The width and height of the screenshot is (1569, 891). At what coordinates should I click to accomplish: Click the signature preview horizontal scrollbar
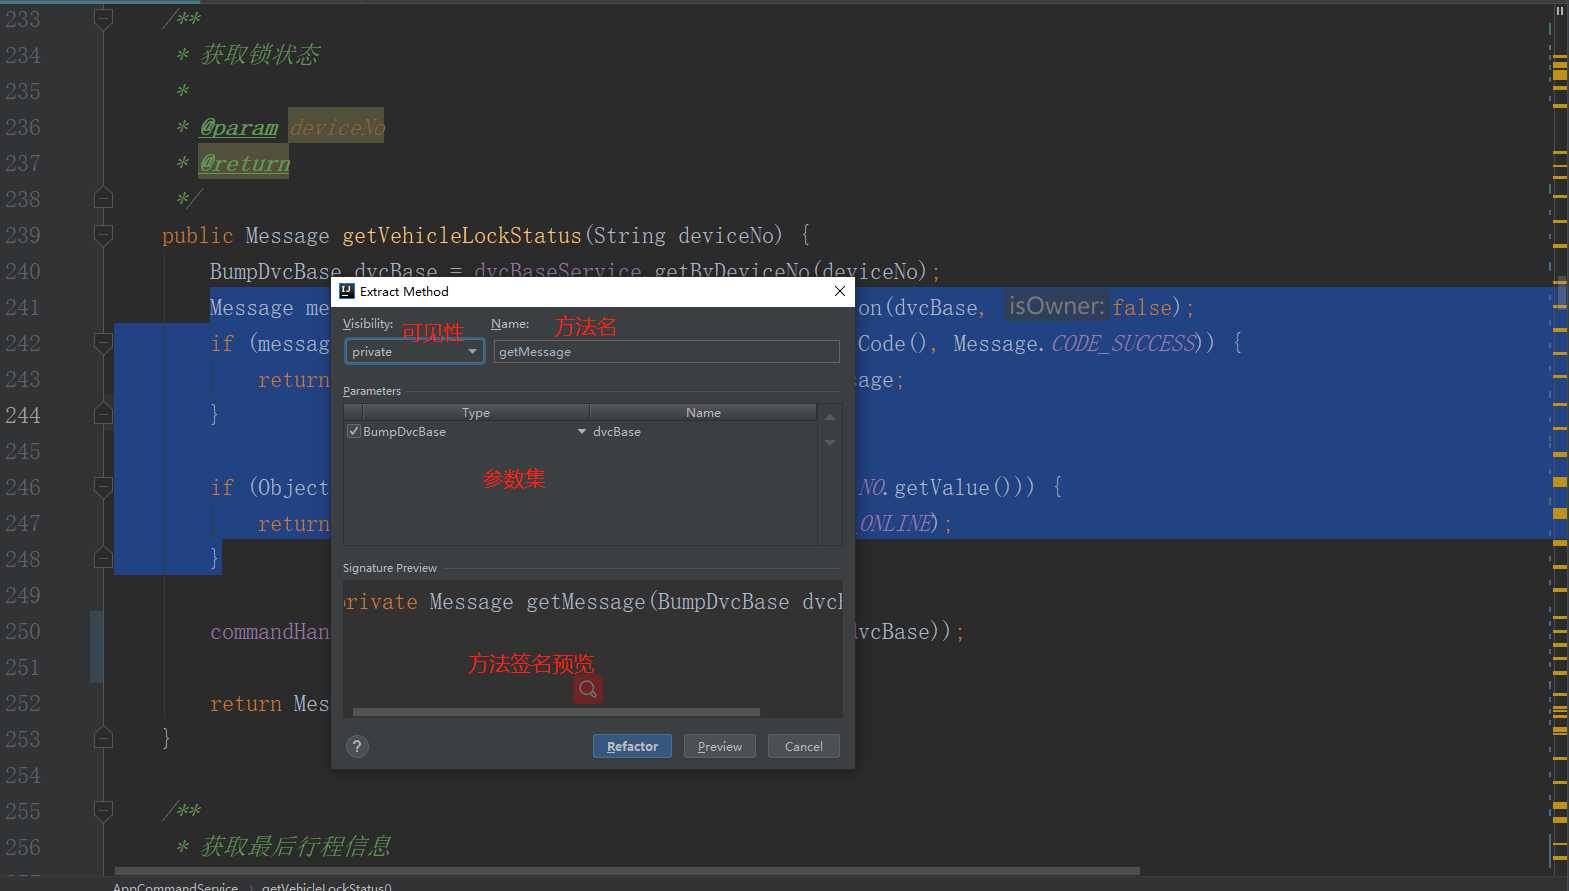tap(556, 712)
